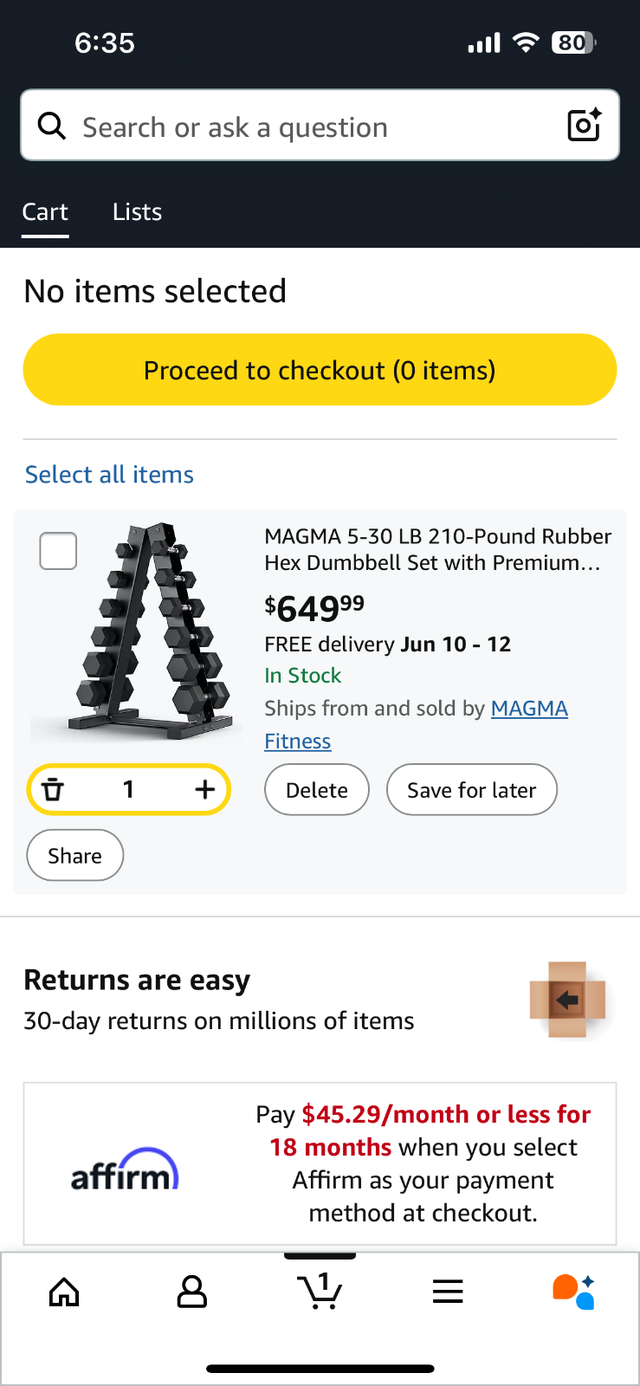Tap Save for later button
This screenshot has width=640, height=1386.
click(x=471, y=790)
